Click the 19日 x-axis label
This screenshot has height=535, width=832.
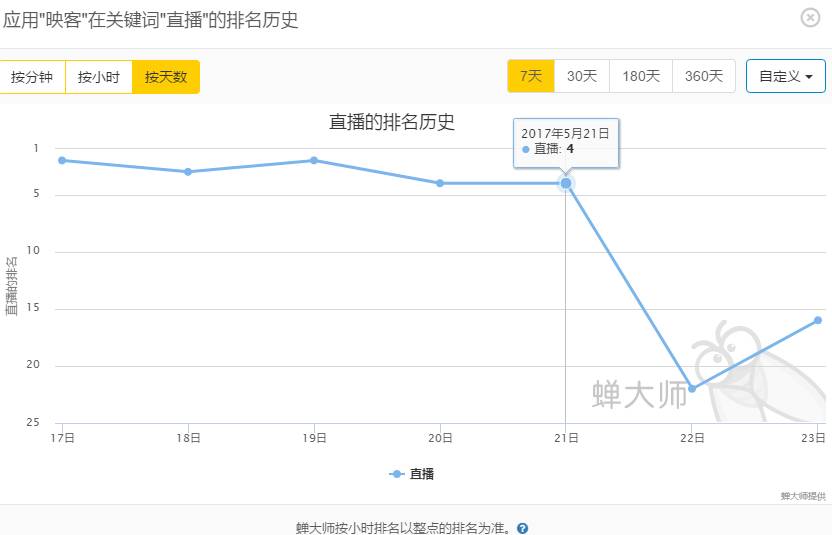314,438
